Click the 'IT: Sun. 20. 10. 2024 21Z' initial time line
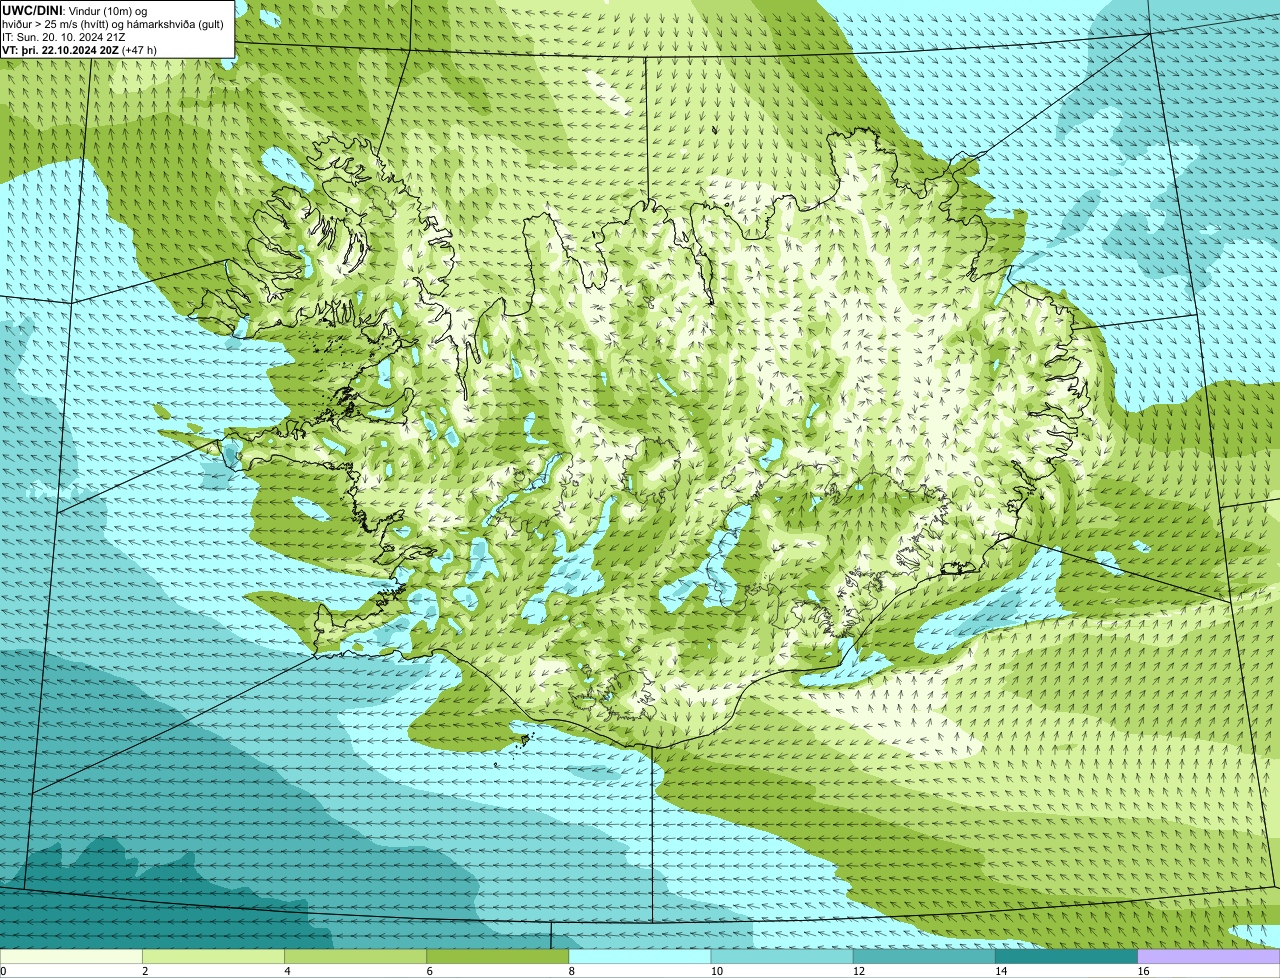This screenshot has height=978, width=1280. (x=63, y=36)
